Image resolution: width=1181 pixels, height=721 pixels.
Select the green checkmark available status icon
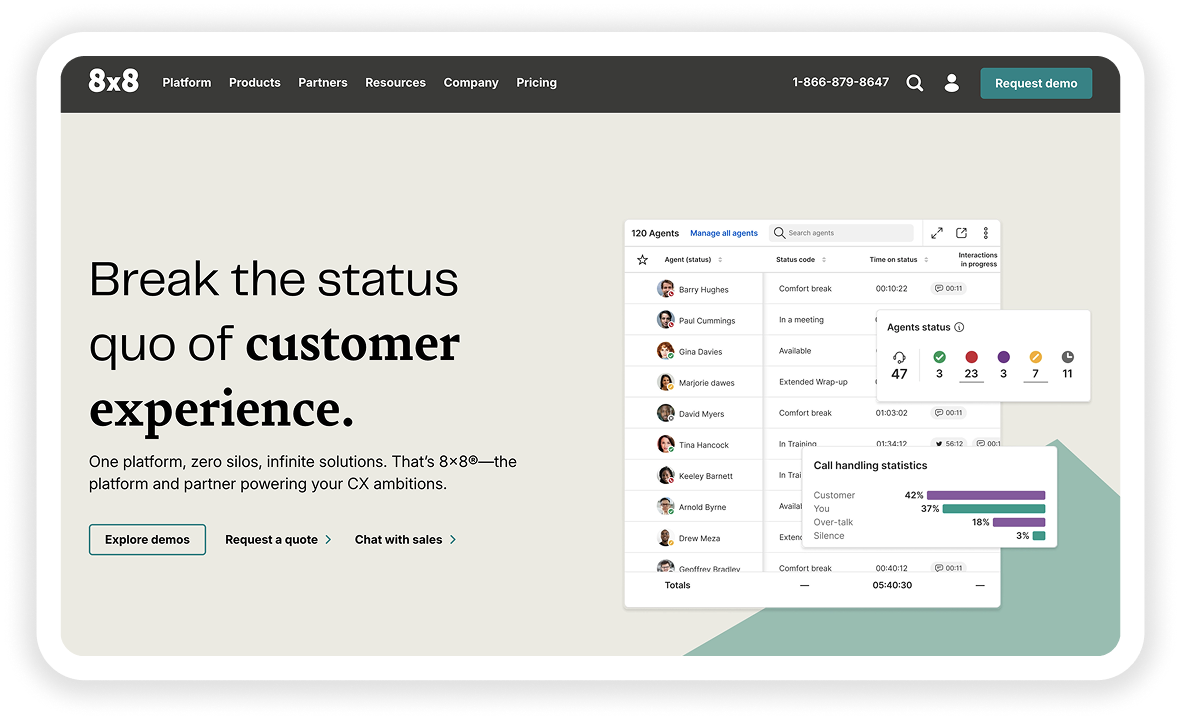tap(939, 357)
